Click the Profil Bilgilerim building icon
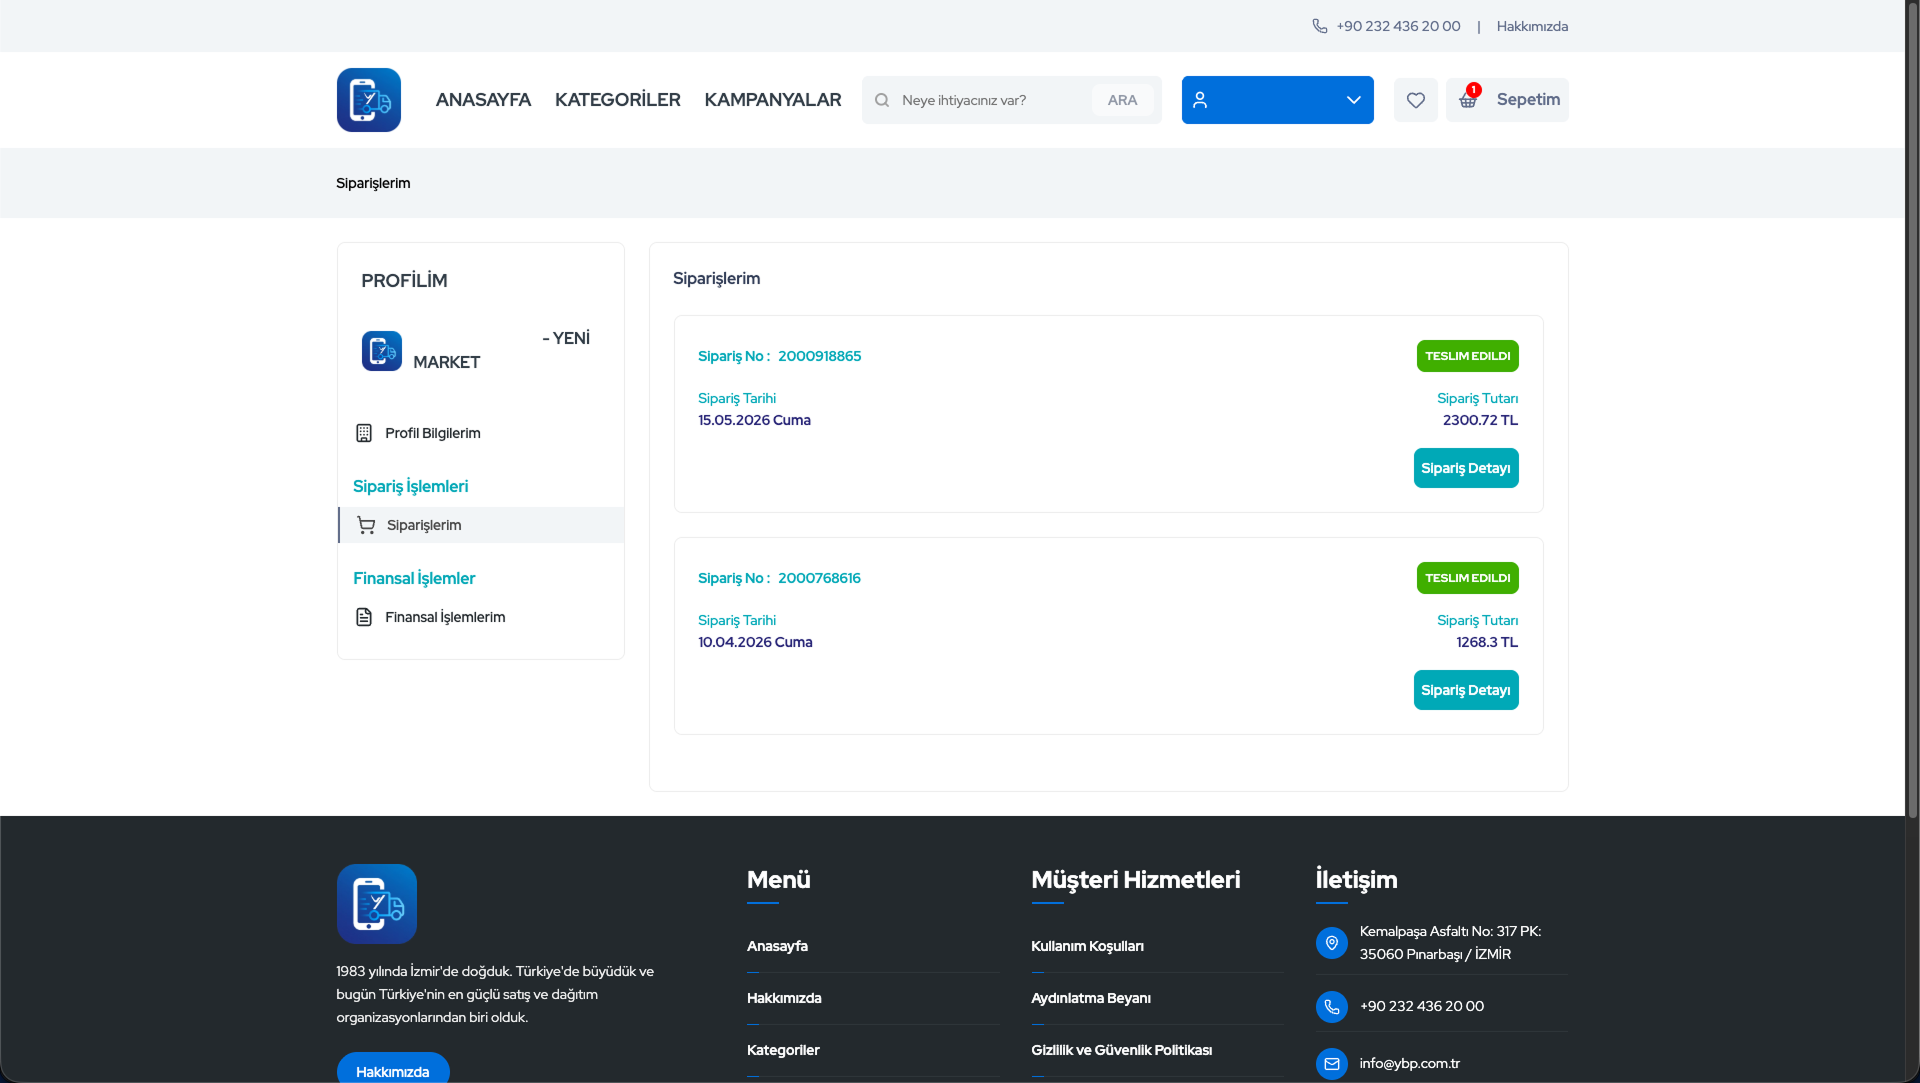Screen dimensions: 1920x1083 point(364,433)
